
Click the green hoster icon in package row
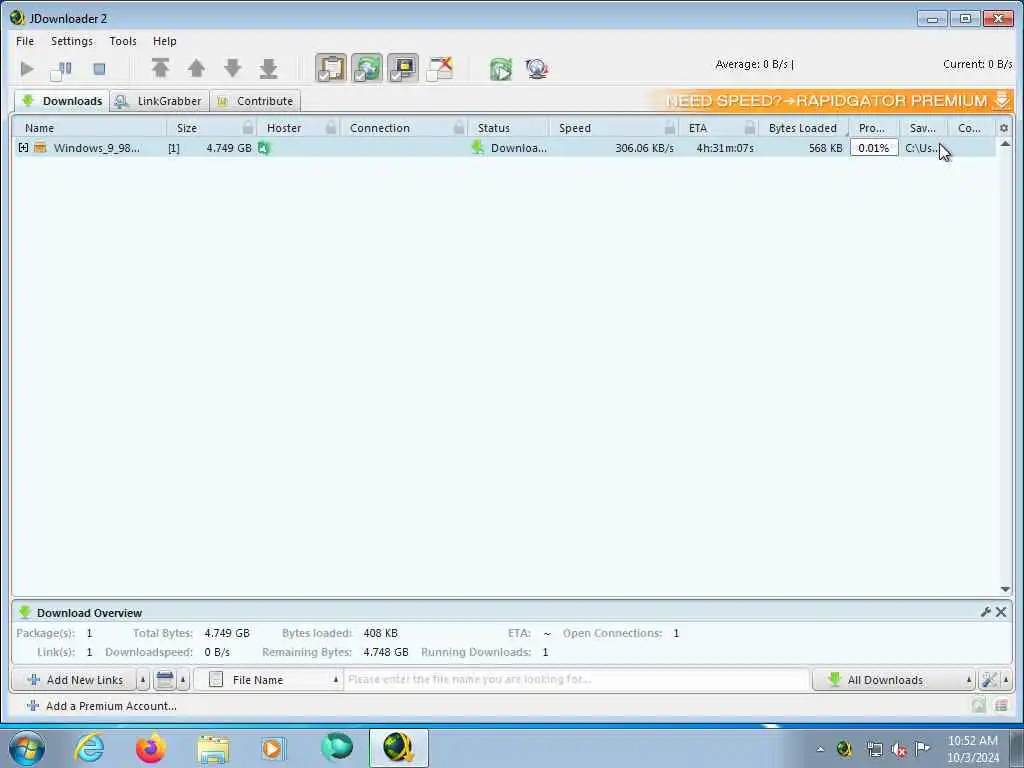coord(264,148)
